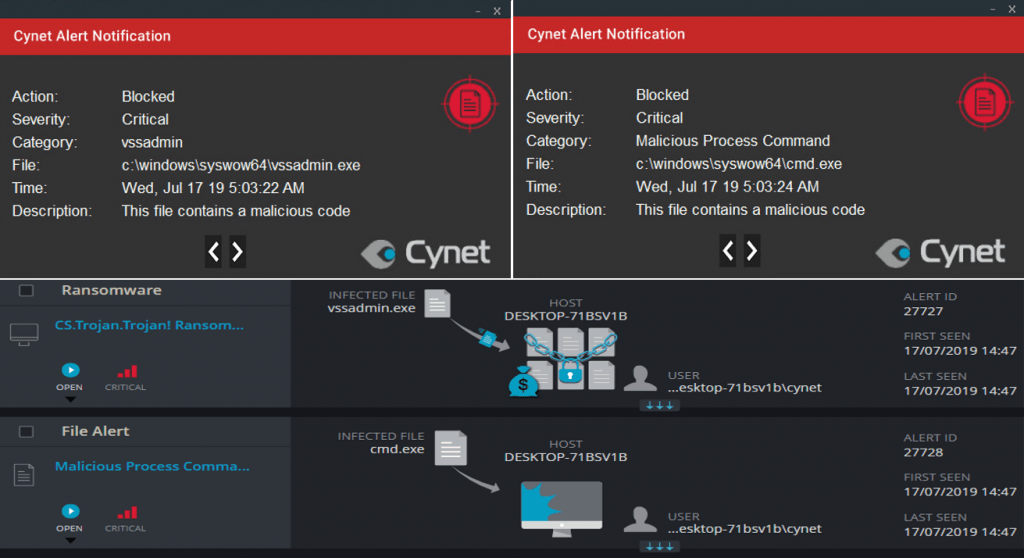
Task: Click the chained locked files ransomware graphic
Action: (x=570, y=359)
